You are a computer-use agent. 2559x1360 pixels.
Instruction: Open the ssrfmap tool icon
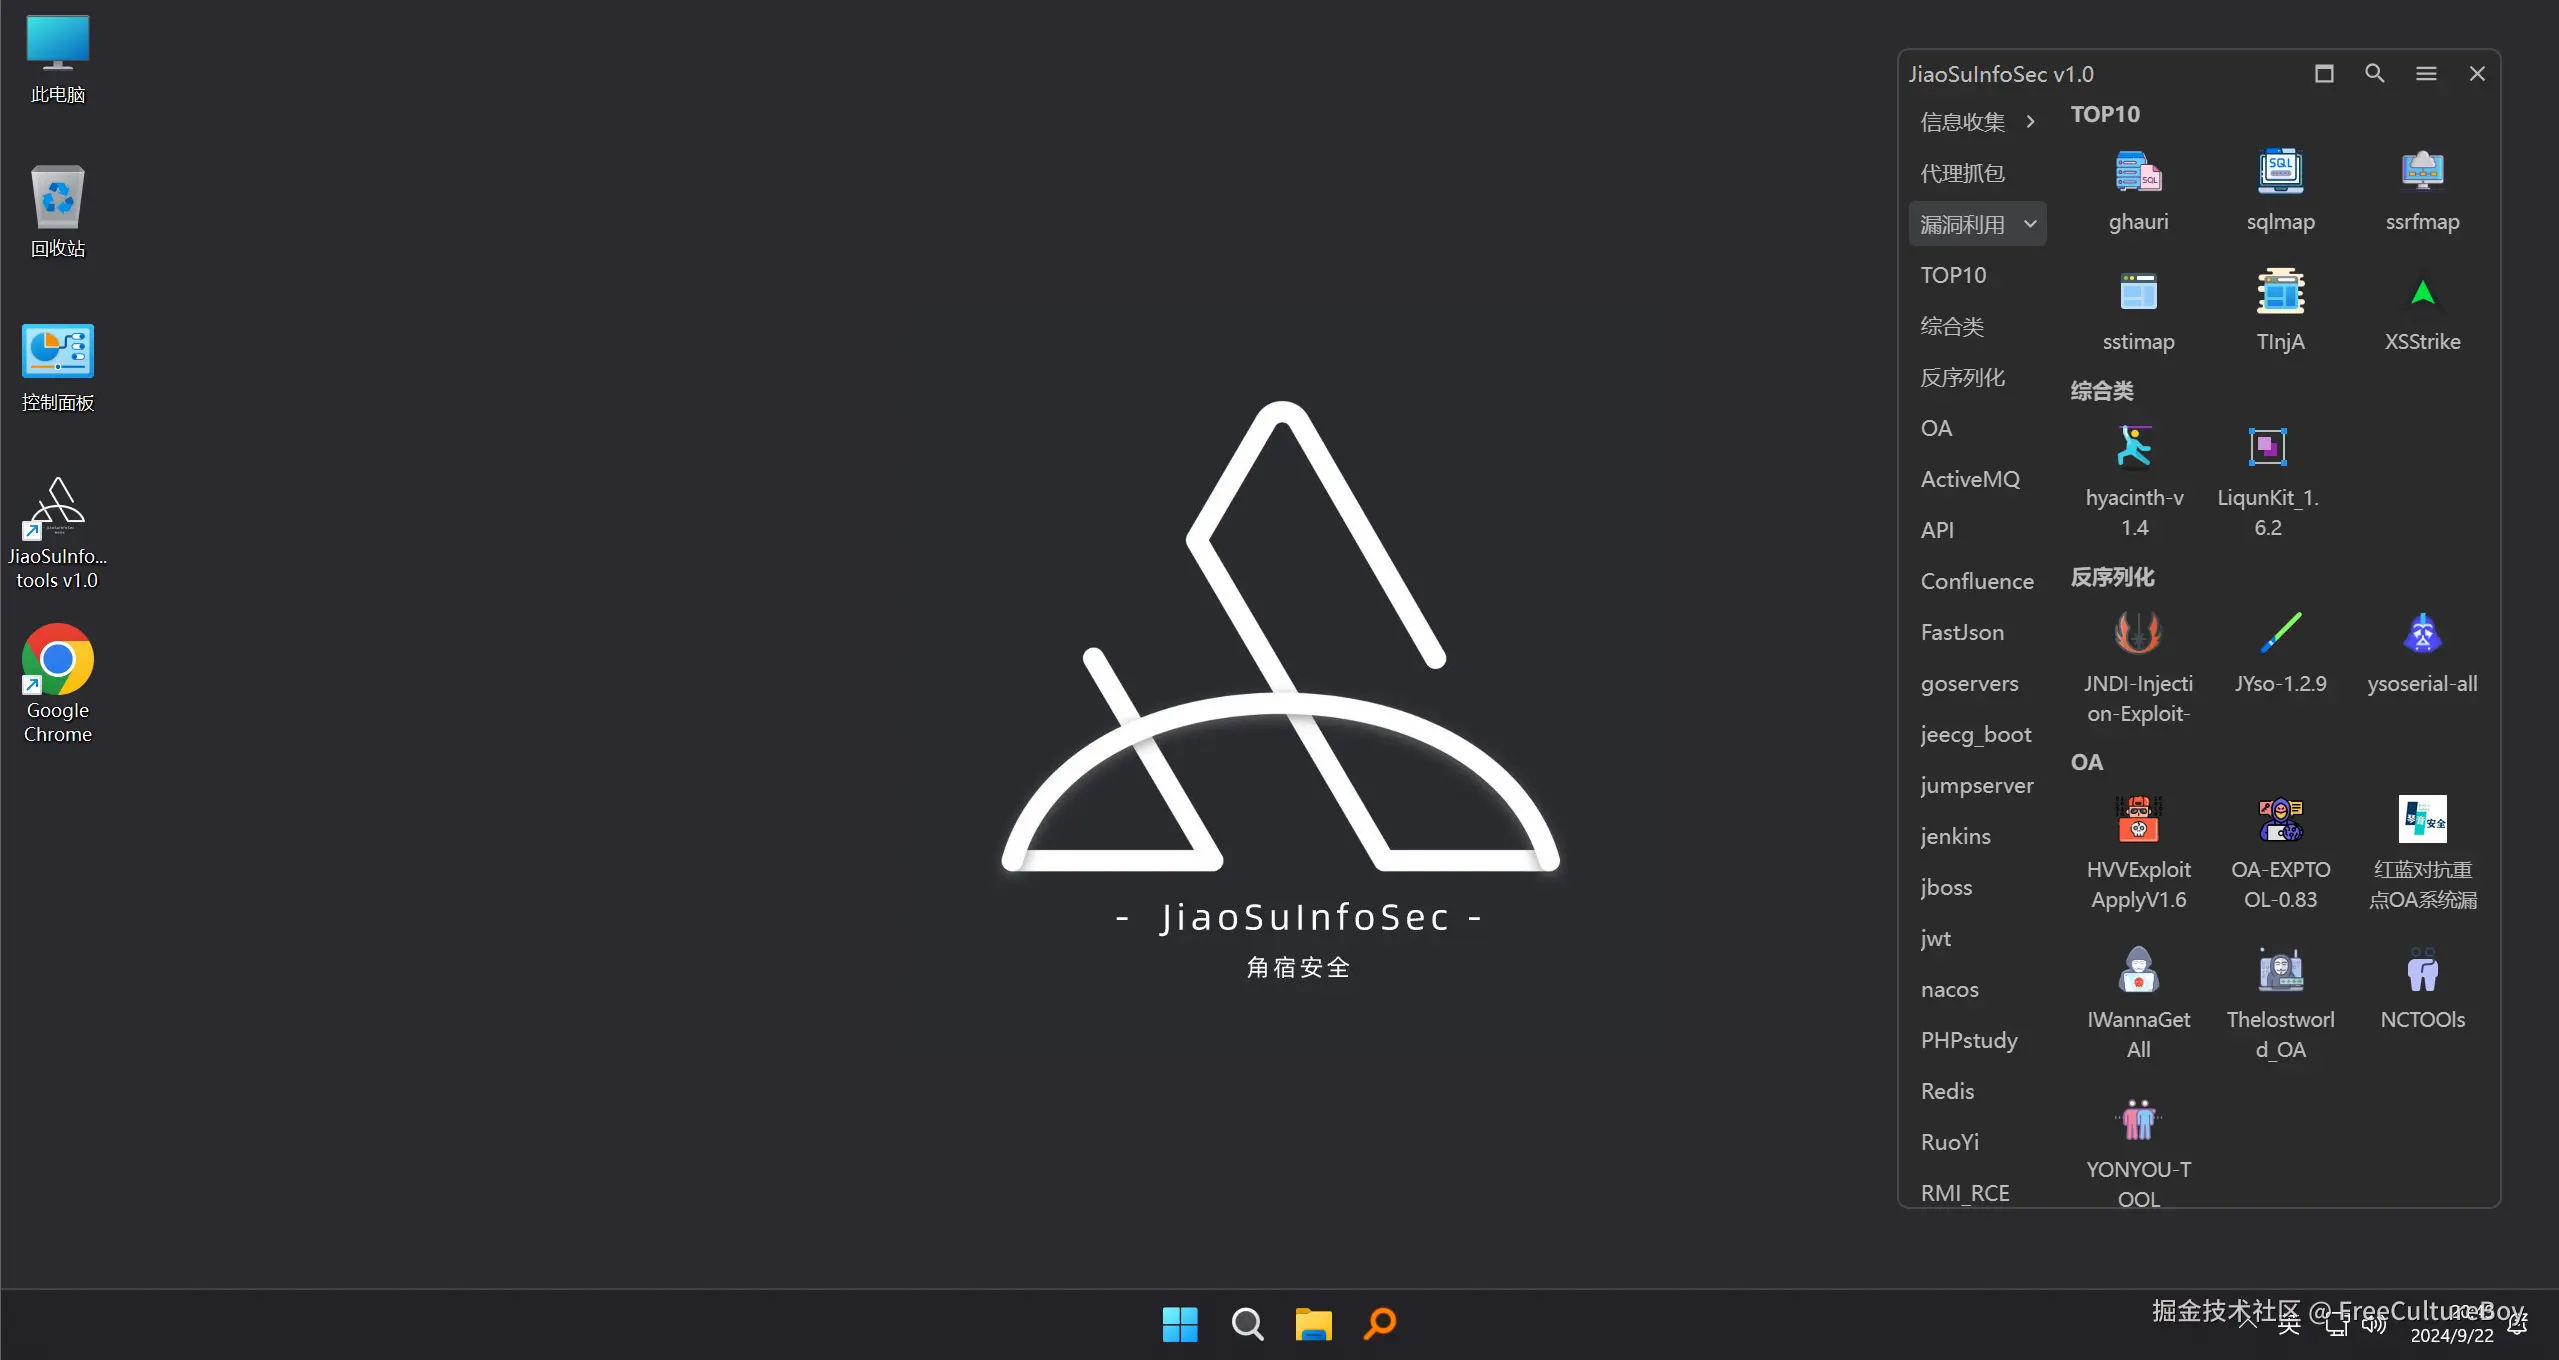tap(2422, 172)
